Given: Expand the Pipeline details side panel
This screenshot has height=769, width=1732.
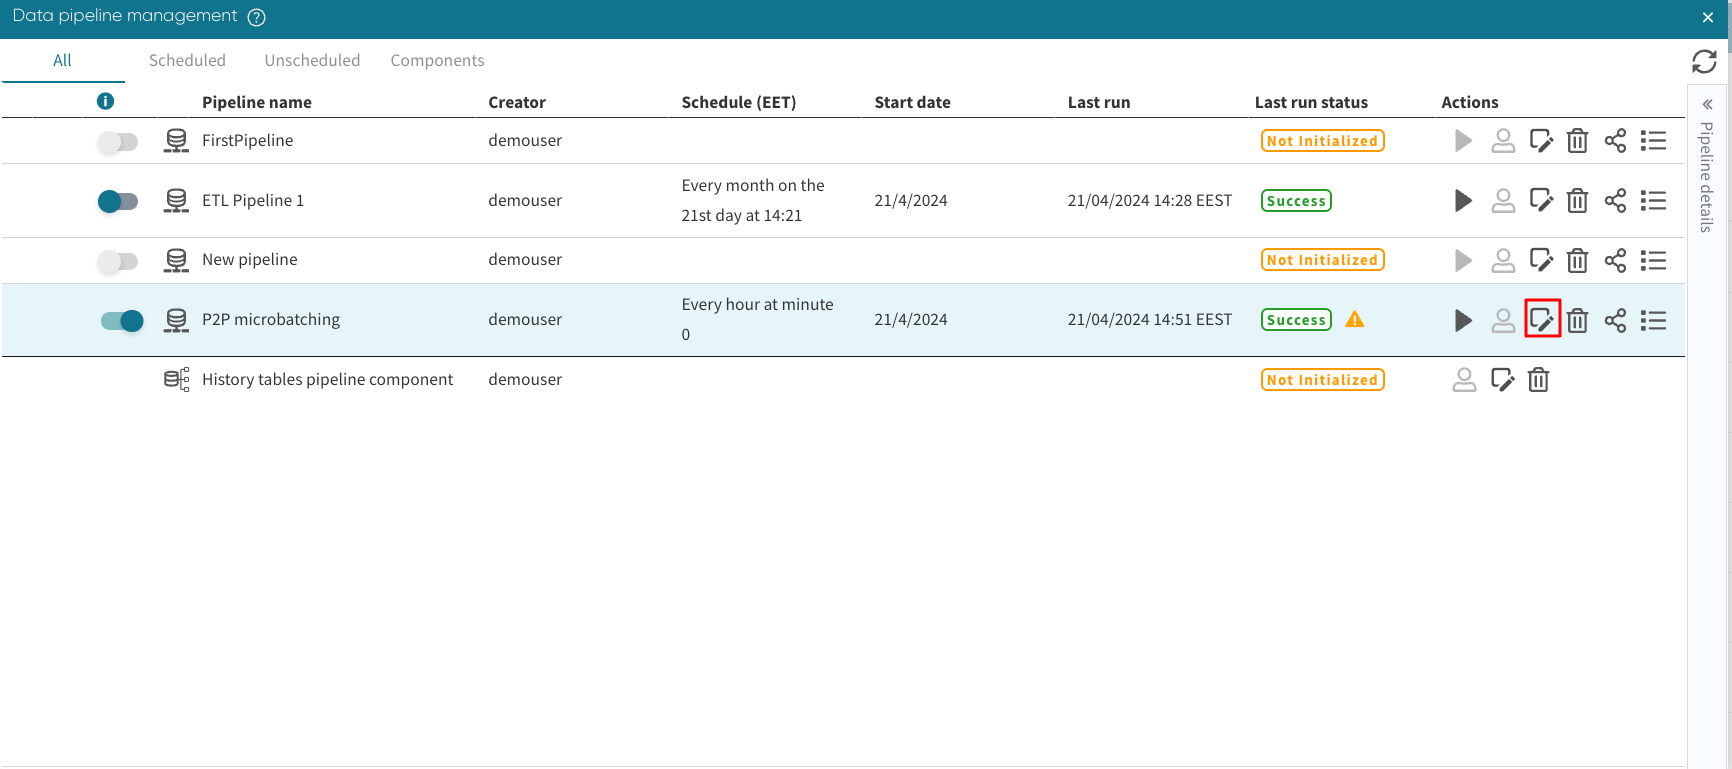Looking at the screenshot, I should pos(1707,104).
